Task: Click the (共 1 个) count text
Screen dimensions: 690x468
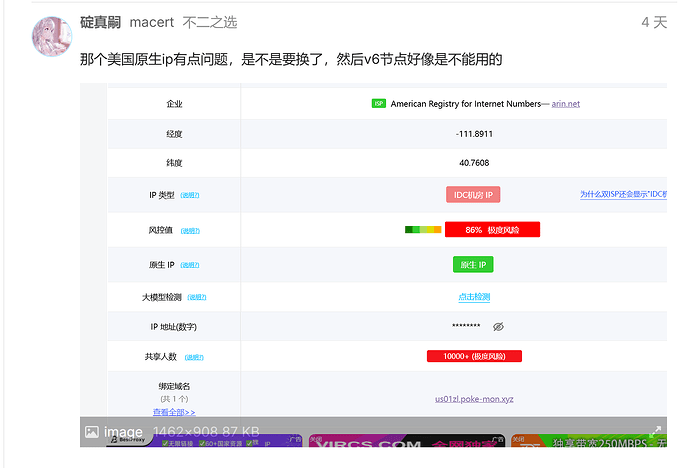Action: tap(174, 399)
